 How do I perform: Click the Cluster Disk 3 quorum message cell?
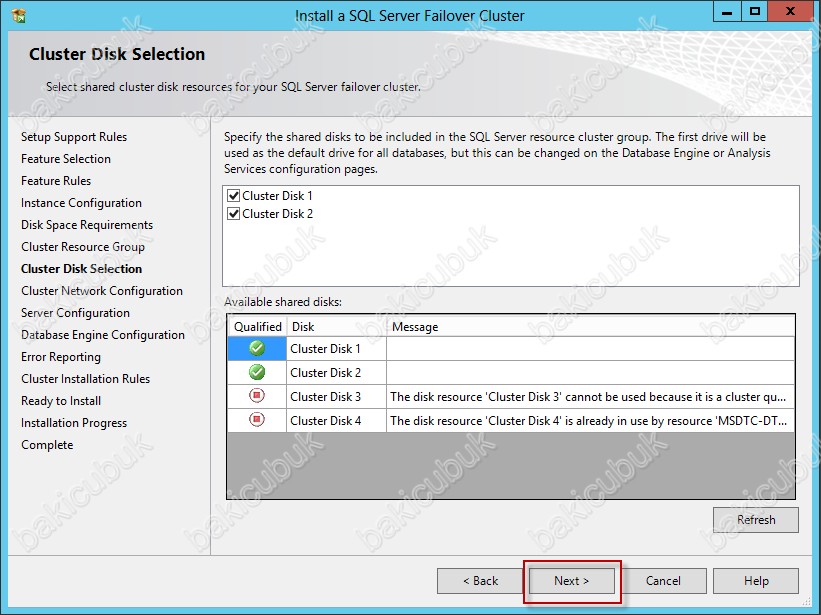(591, 397)
